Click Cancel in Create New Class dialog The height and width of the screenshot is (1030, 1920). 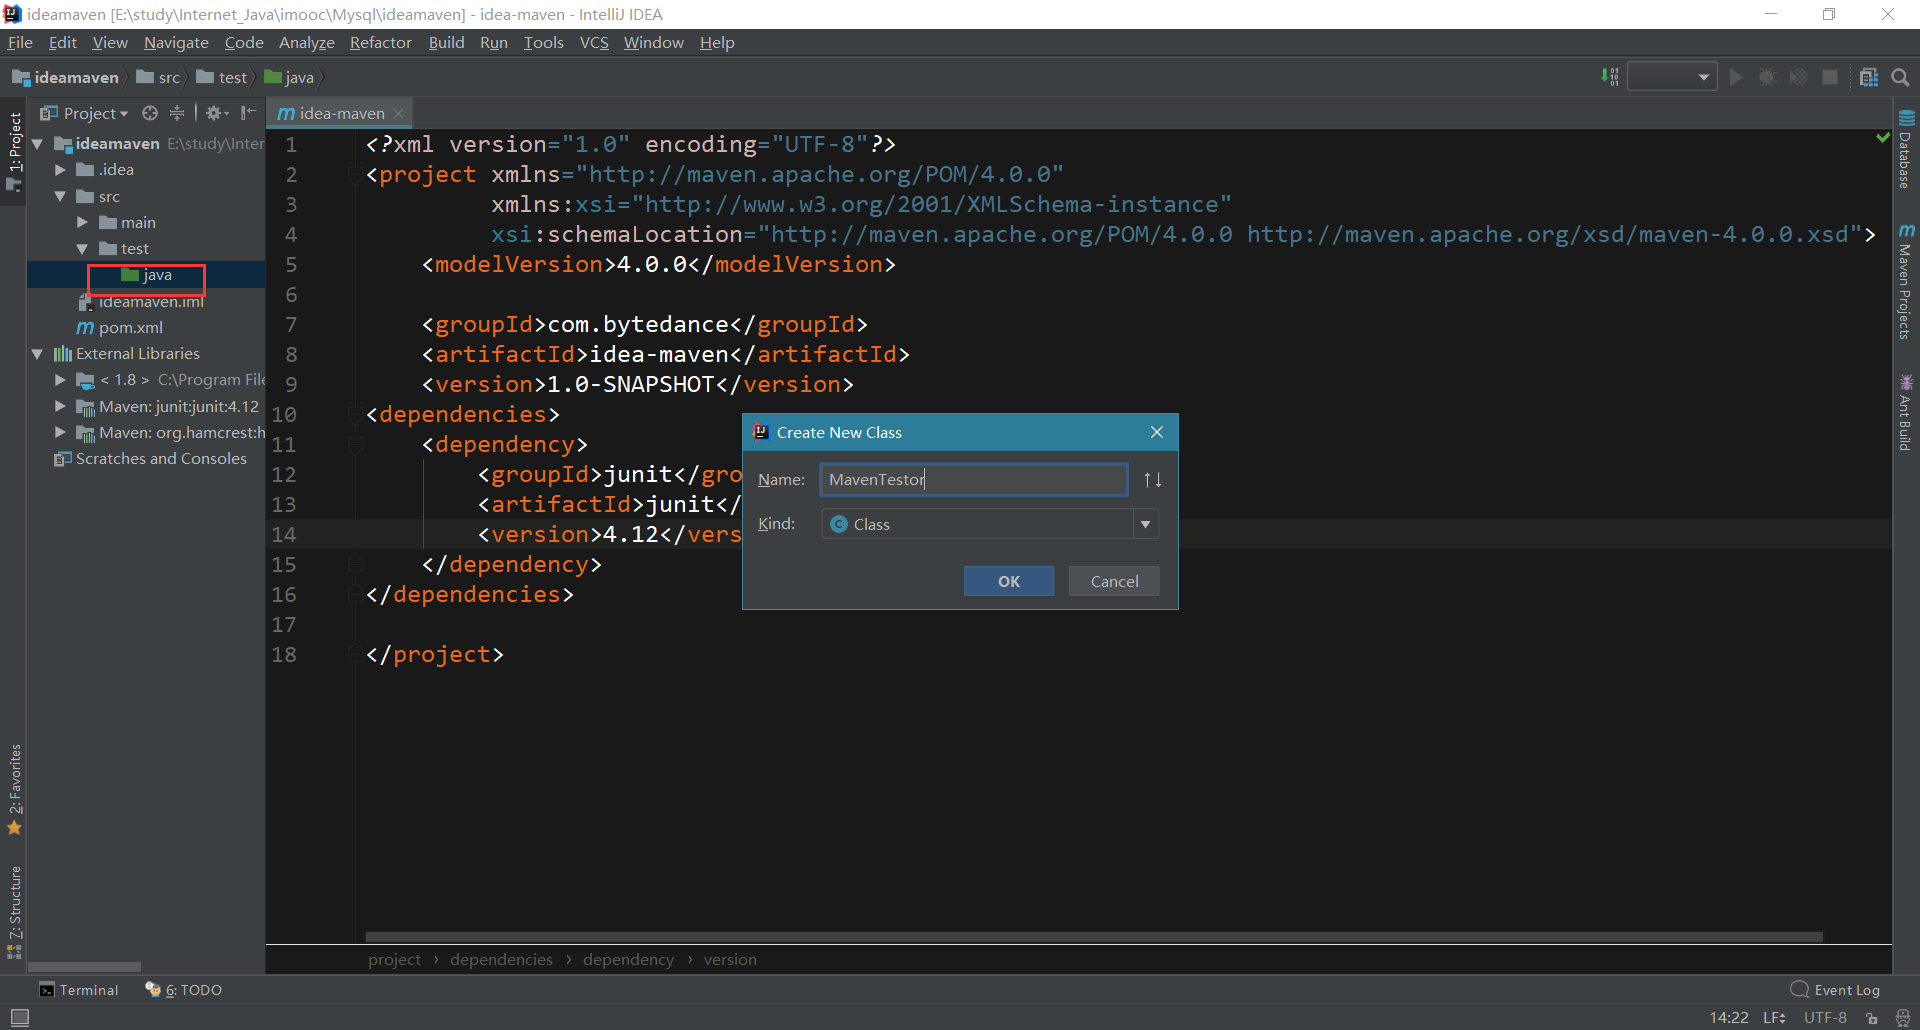click(1114, 581)
